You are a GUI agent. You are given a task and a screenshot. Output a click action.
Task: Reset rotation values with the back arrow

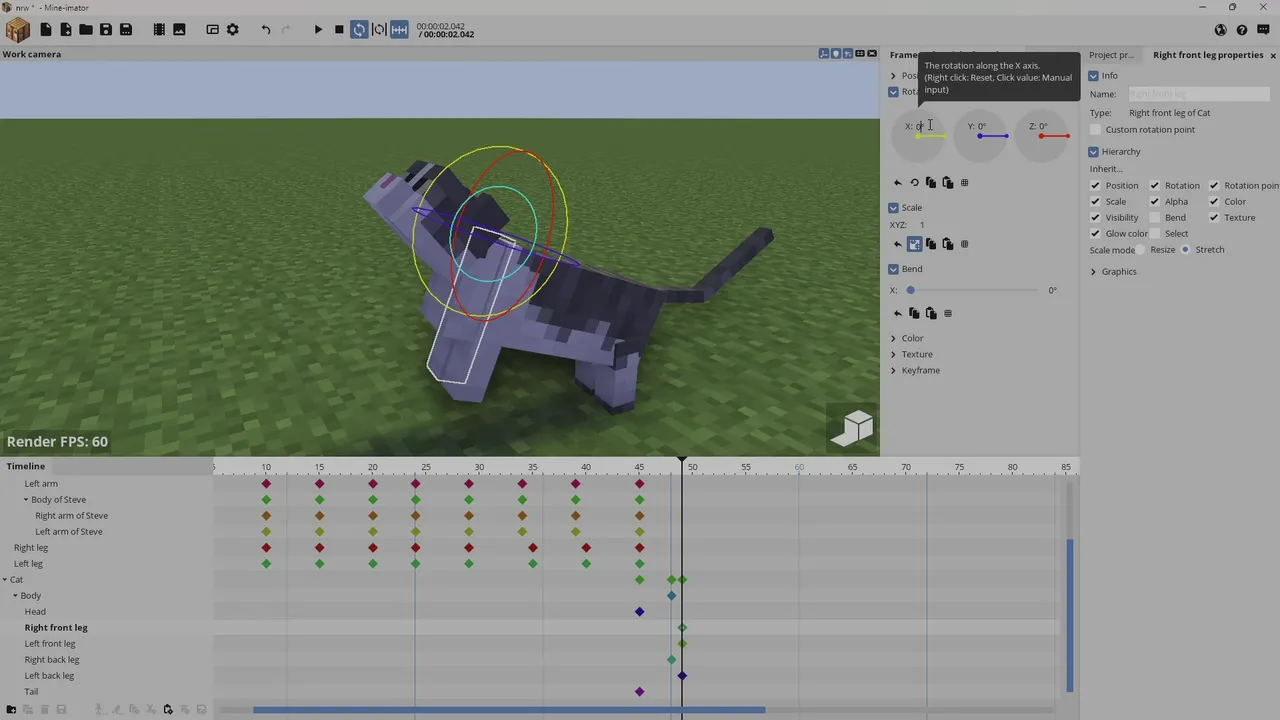[897, 183]
